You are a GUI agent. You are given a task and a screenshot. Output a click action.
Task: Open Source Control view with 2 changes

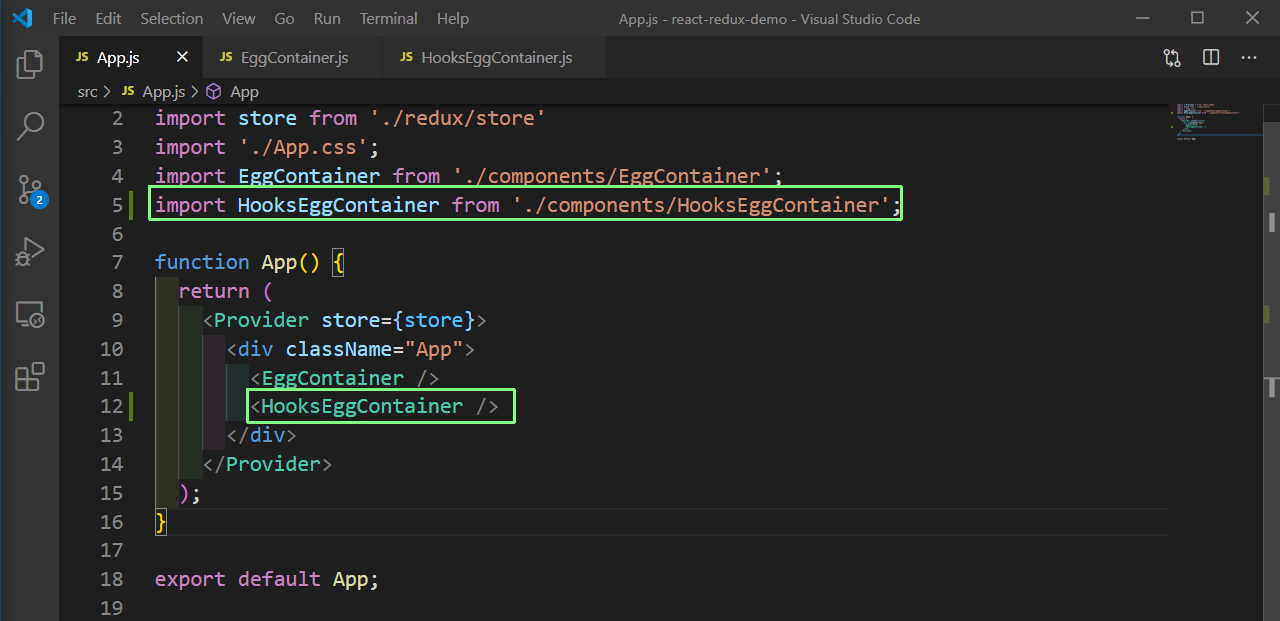31,190
